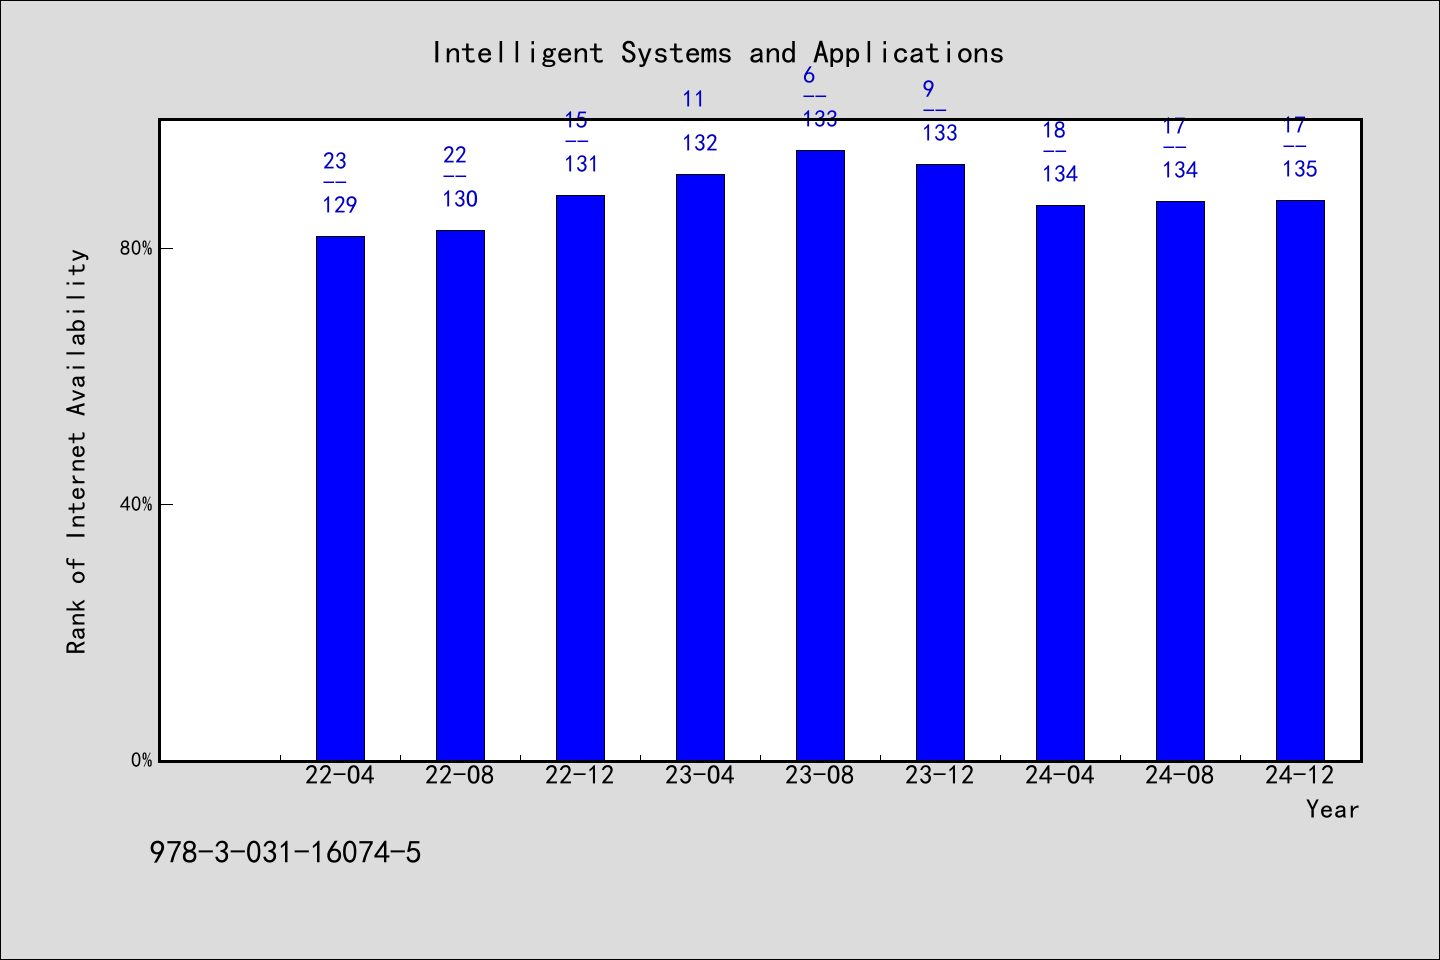Click the rank 18 label above 24-04

(1054, 130)
